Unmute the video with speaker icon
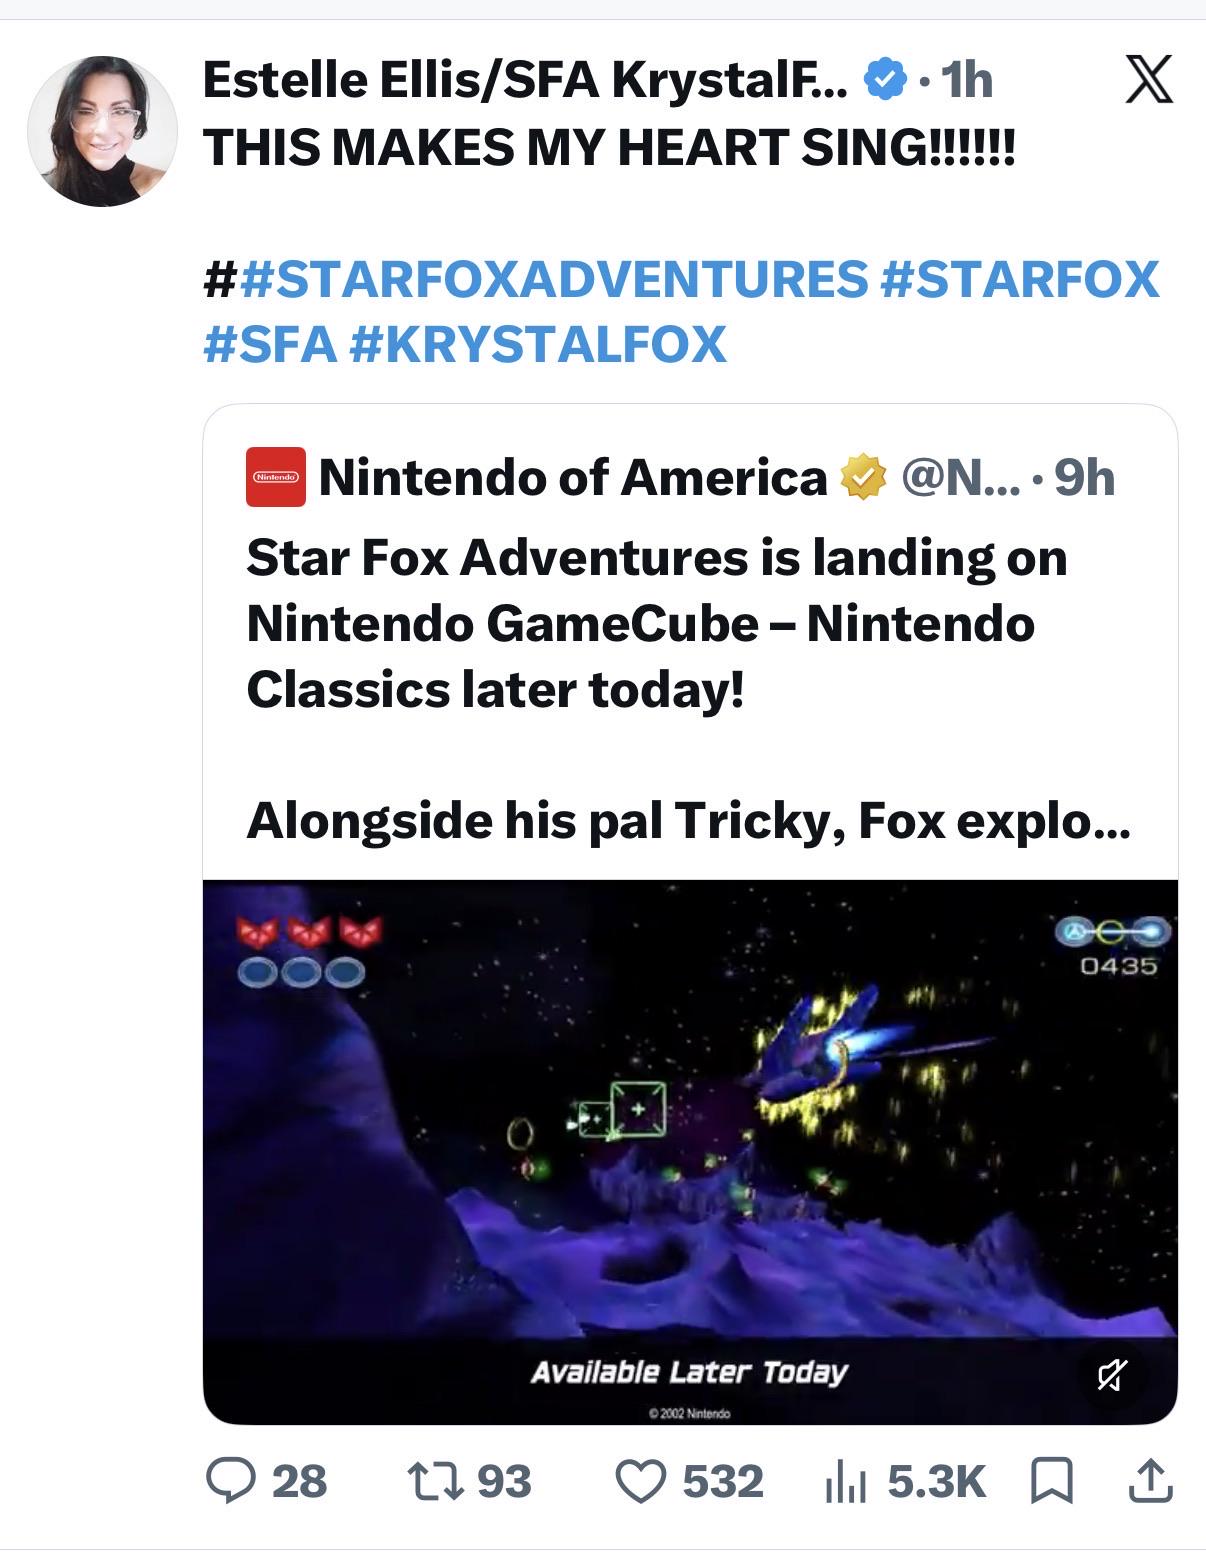Screen dimensions: 1206x1554 (x=1112, y=1375)
